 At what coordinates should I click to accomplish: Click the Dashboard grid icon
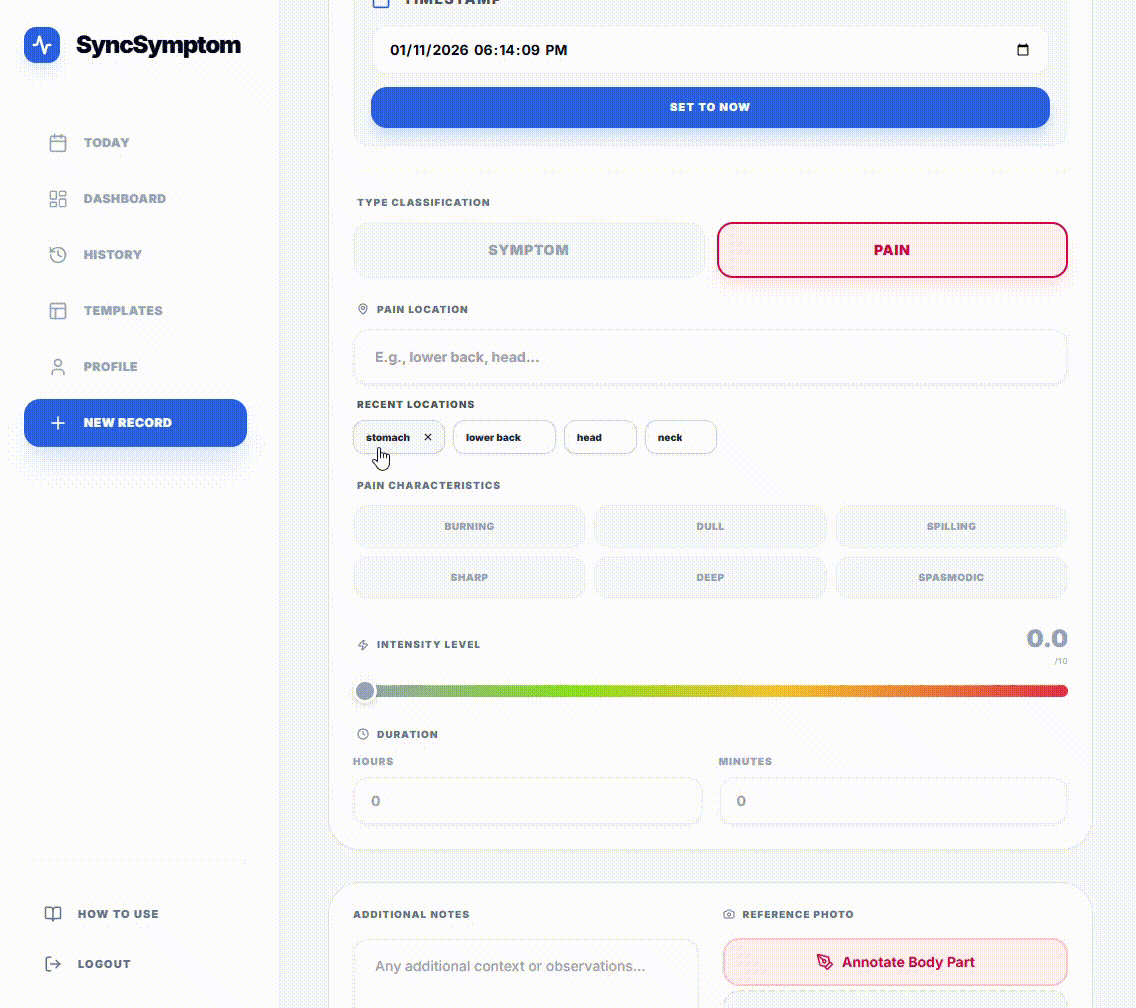click(58, 199)
